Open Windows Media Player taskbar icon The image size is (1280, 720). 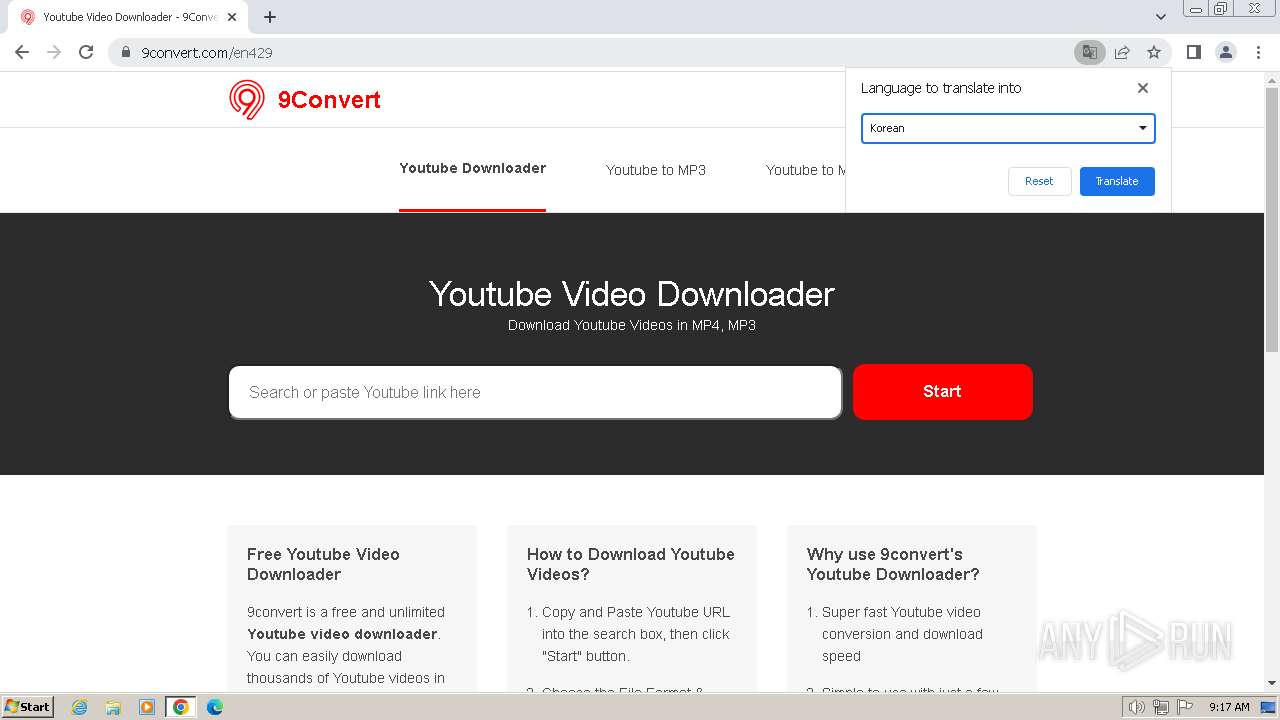(x=147, y=707)
